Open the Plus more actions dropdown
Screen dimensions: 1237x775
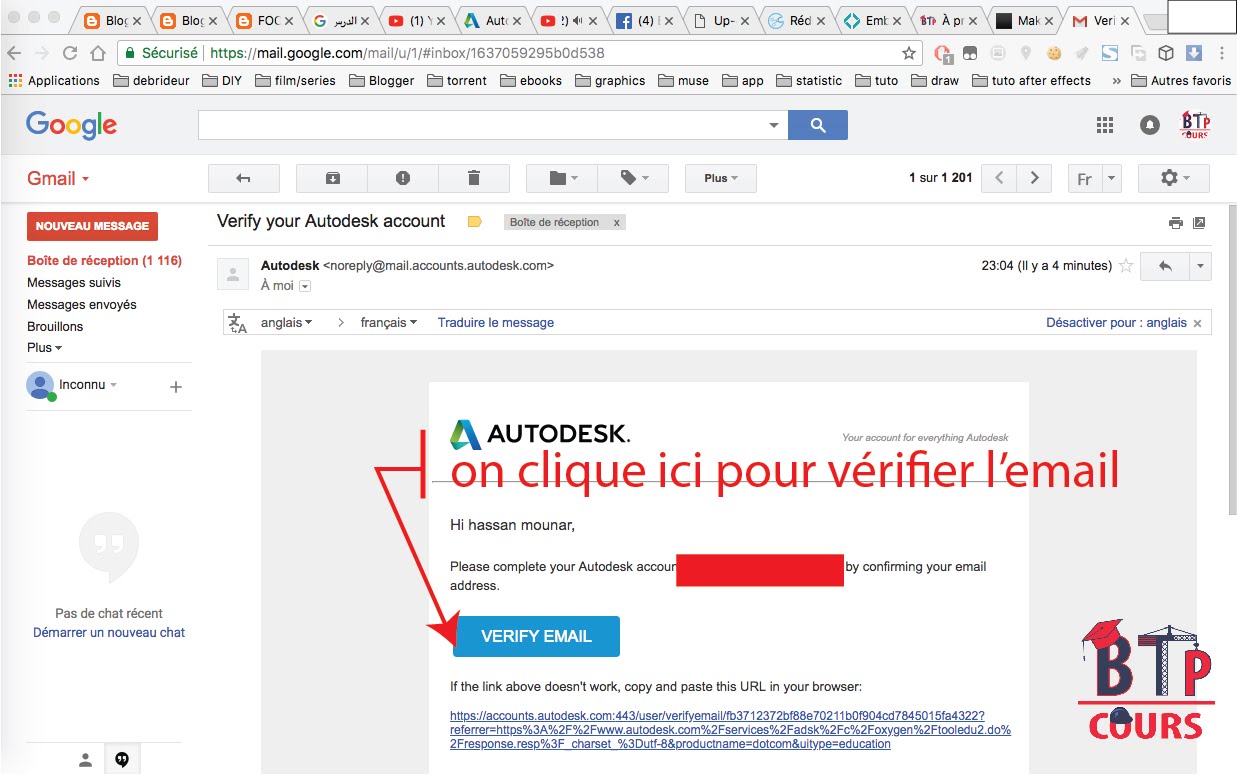pos(721,178)
